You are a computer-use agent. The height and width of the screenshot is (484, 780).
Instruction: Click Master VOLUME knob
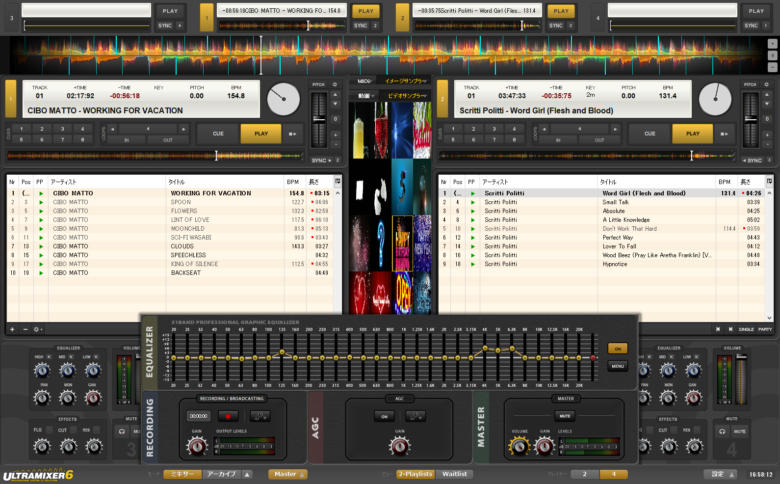519,446
